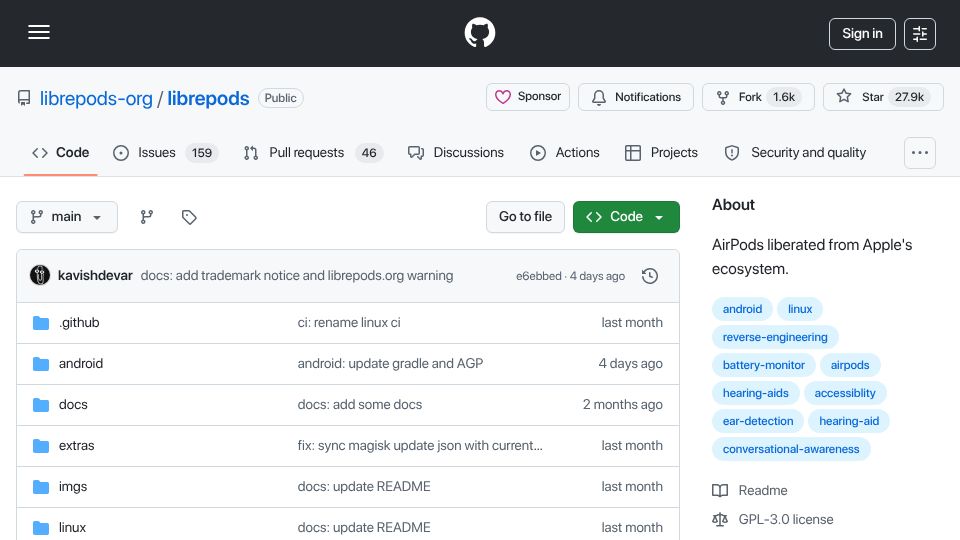This screenshot has width=960, height=540.
Task: Open latest commit trademark notice message
Action: [x=297, y=276]
